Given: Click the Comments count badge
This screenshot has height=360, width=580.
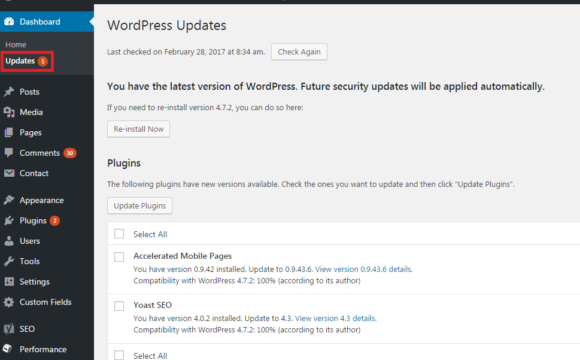Looking at the screenshot, I should (70, 153).
